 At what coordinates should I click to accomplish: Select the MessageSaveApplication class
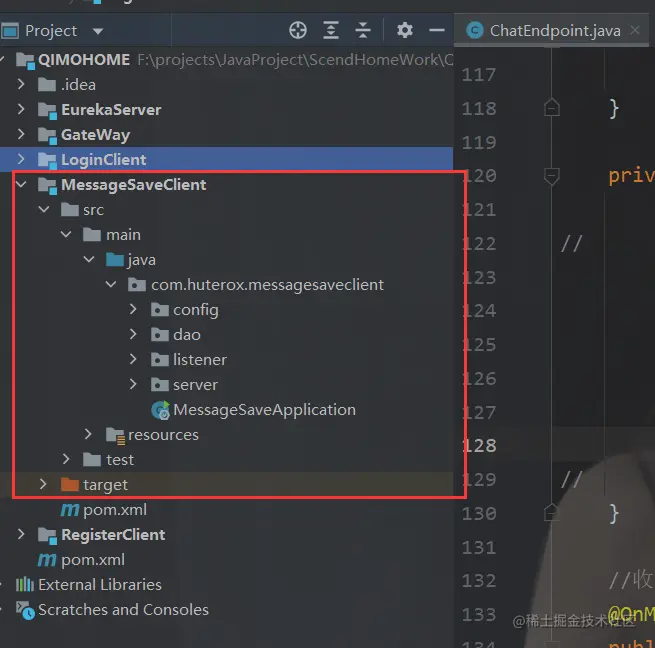(x=264, y=410)
